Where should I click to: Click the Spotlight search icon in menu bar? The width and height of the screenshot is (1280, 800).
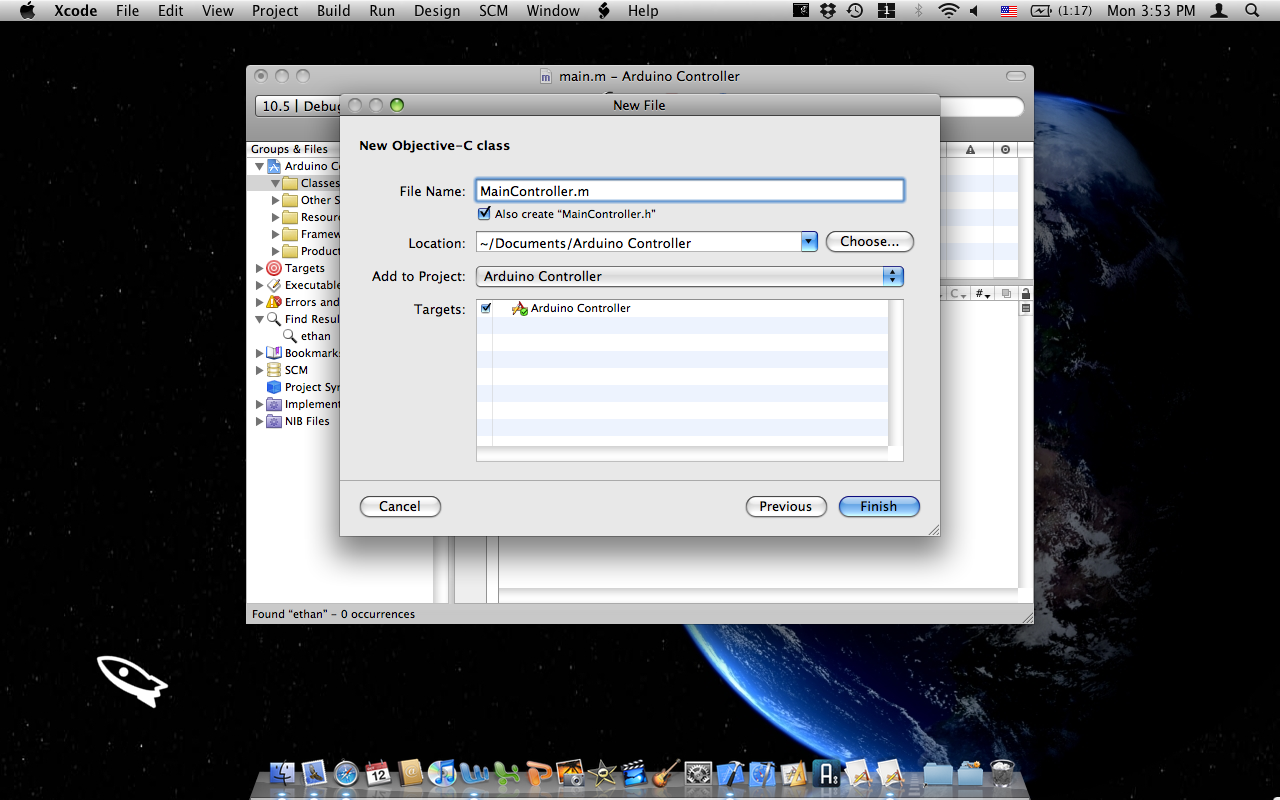pos(1252,11)
